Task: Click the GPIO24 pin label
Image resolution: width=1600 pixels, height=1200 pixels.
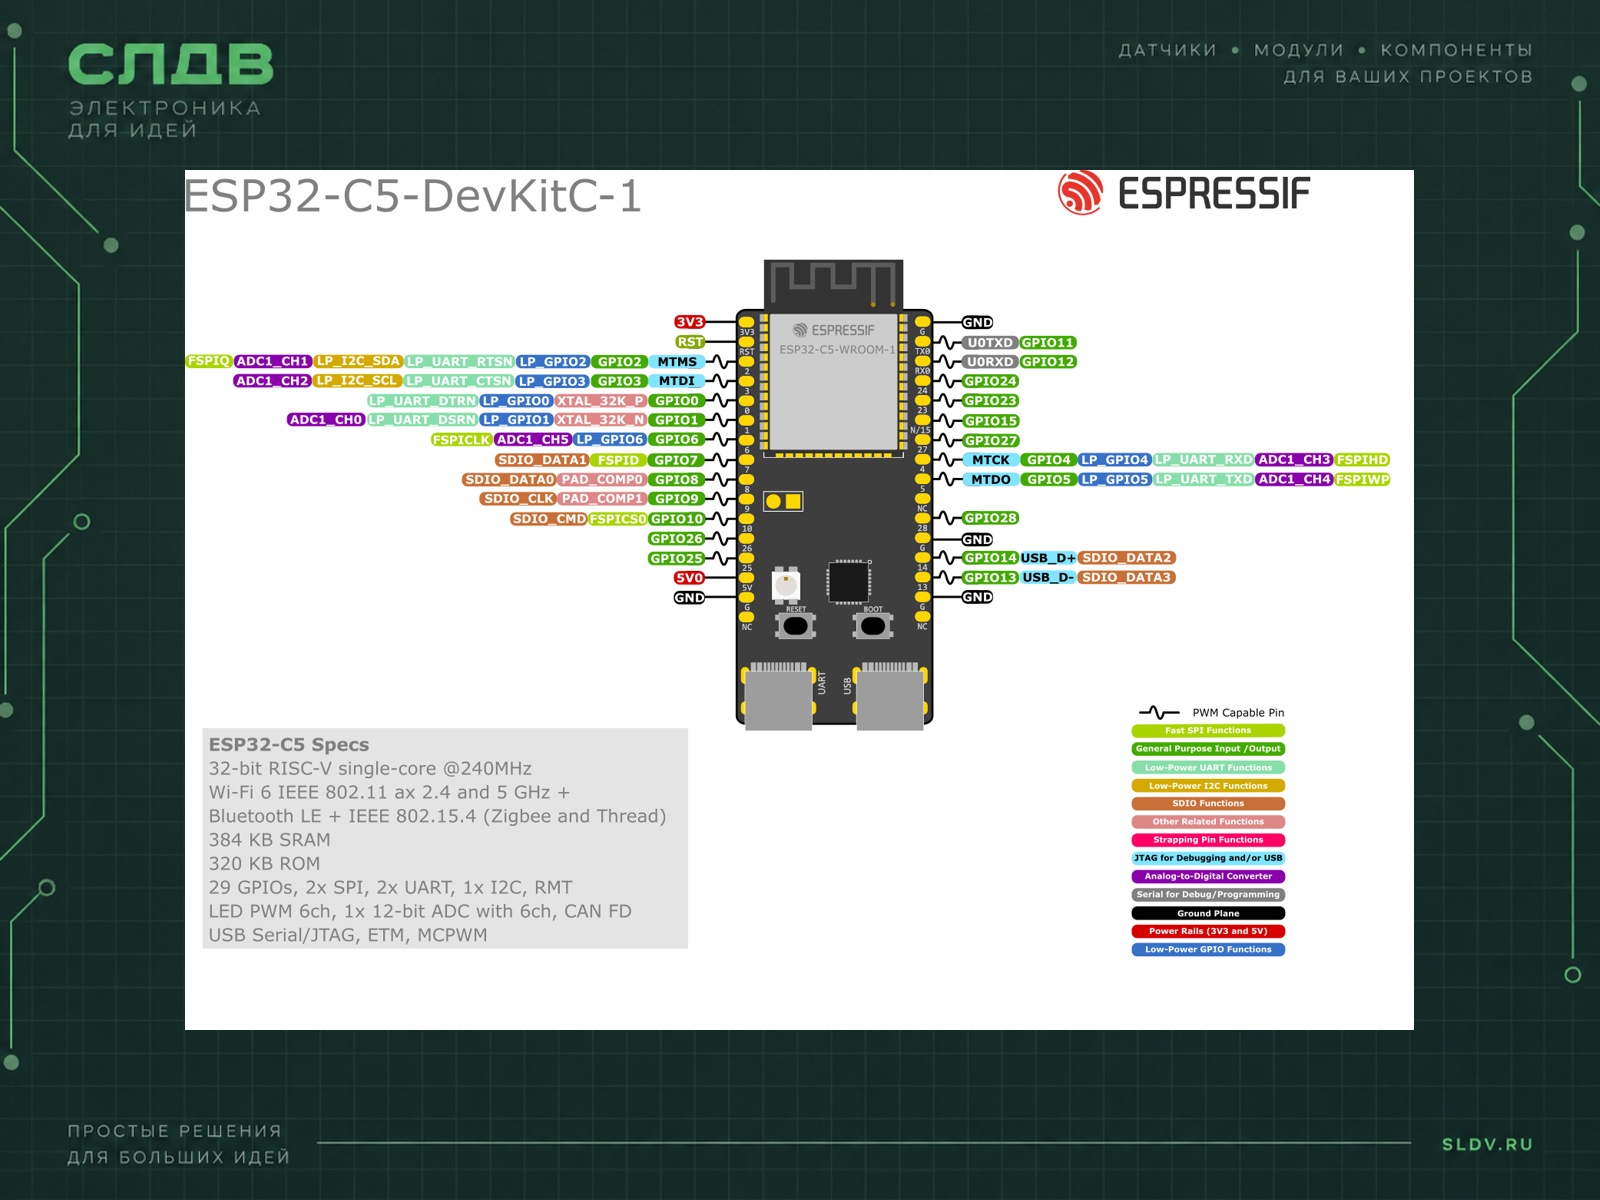Action: pos(990,381)
